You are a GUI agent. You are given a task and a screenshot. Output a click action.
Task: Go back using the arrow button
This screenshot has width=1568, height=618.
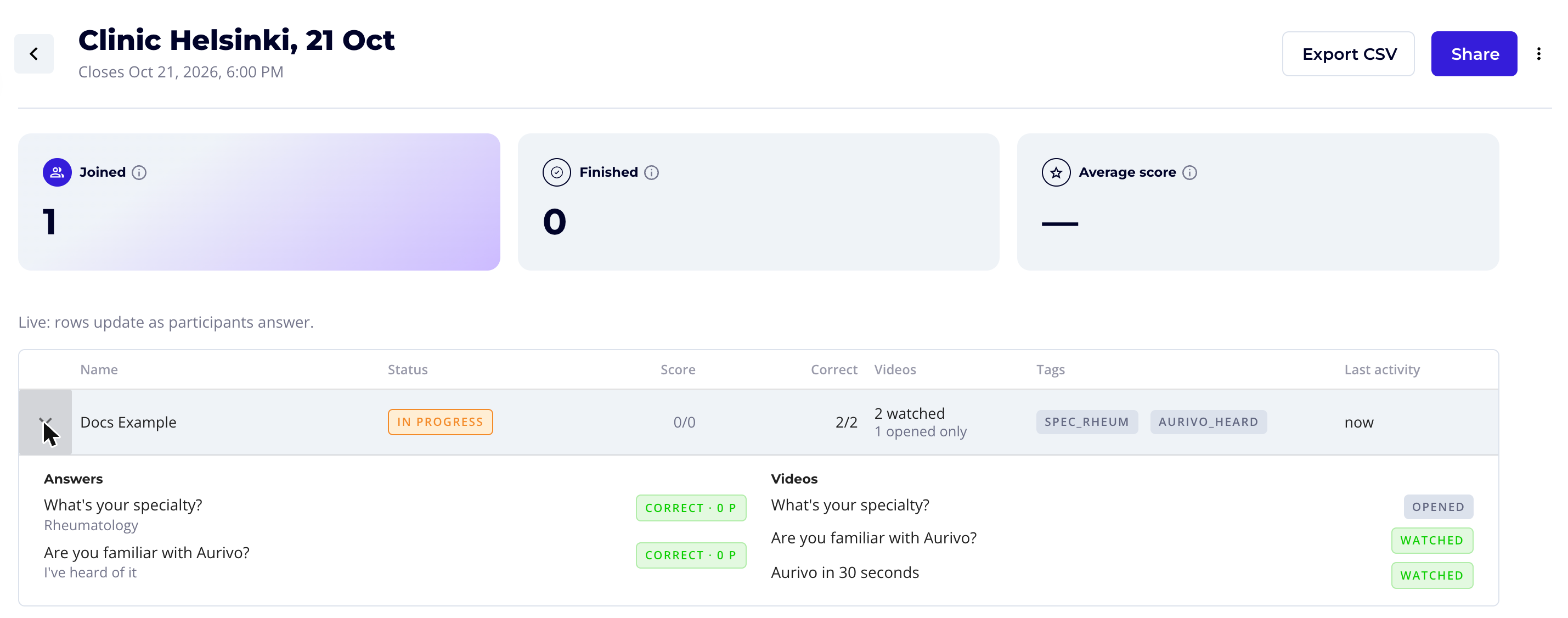coord(34,54)
